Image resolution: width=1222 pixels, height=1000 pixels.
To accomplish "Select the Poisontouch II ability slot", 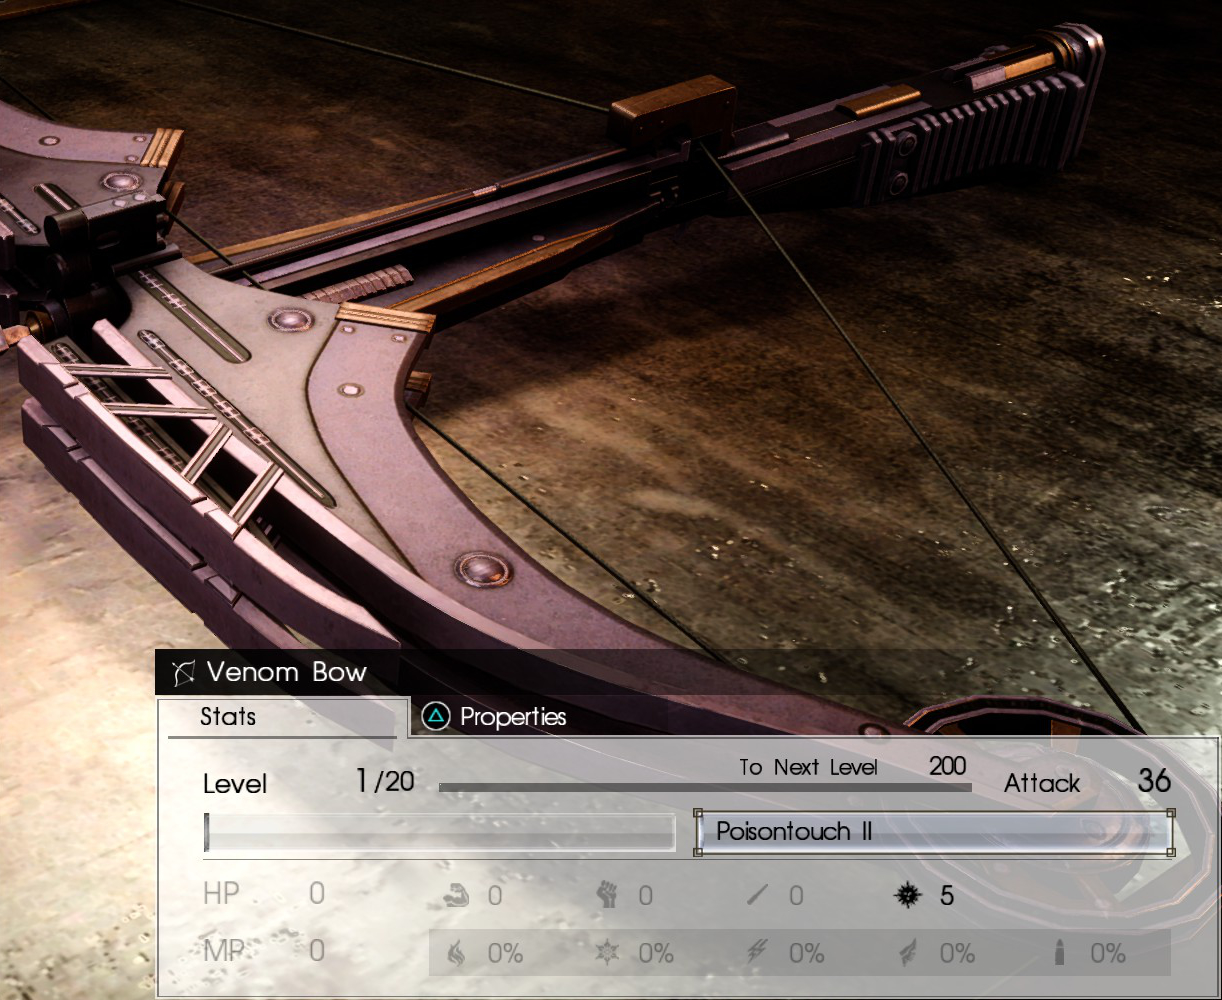I will [934, 832].
